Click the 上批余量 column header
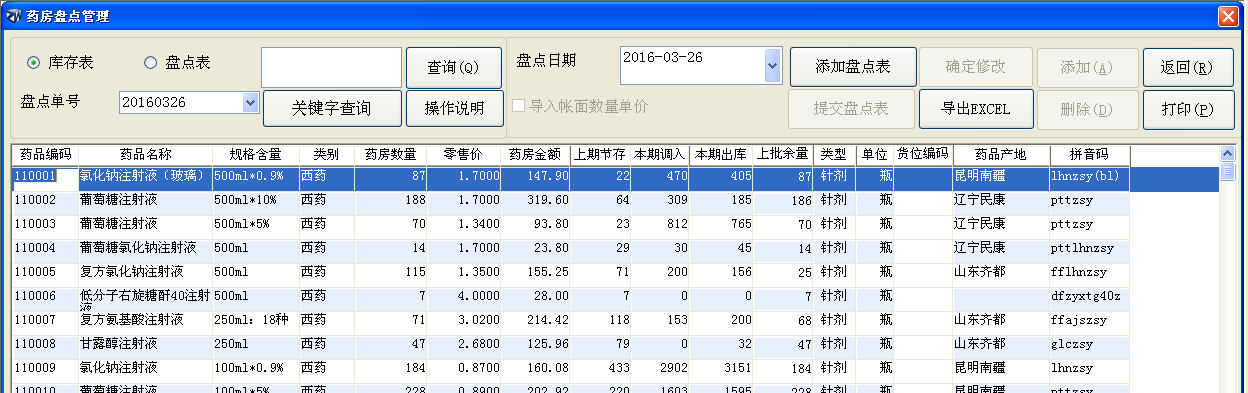The height and width of the screenshot is (393, 1248). coord(783,155)
